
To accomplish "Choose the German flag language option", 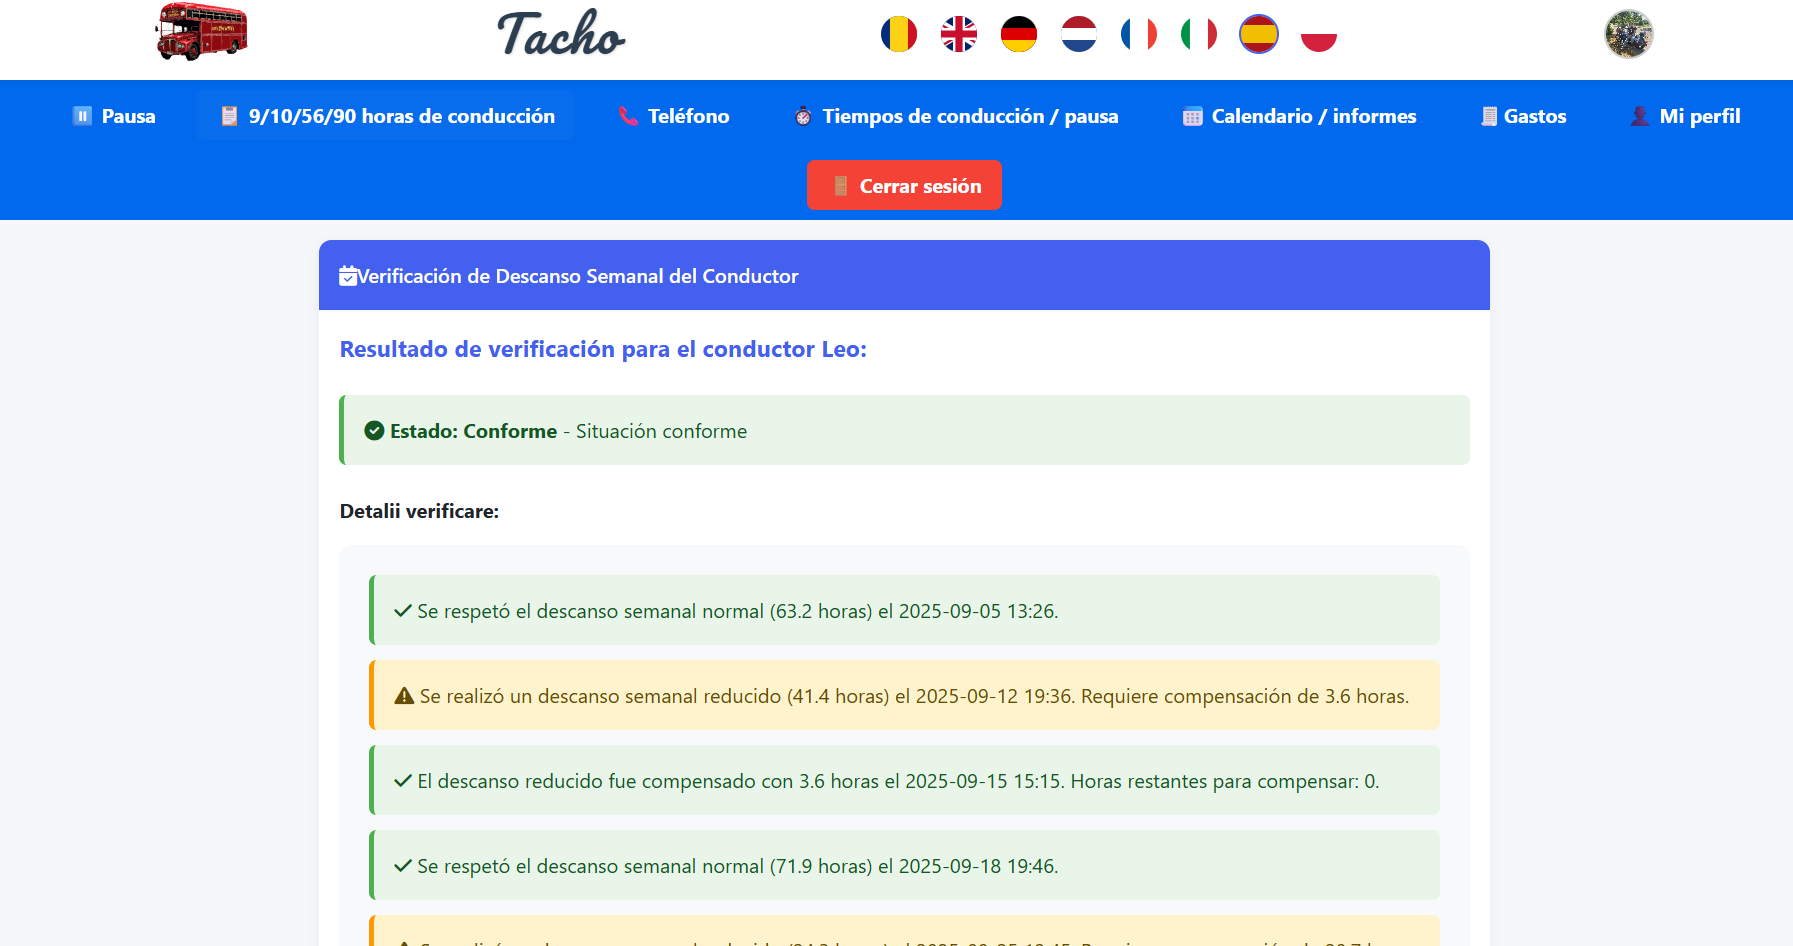I will [1018, 34].
